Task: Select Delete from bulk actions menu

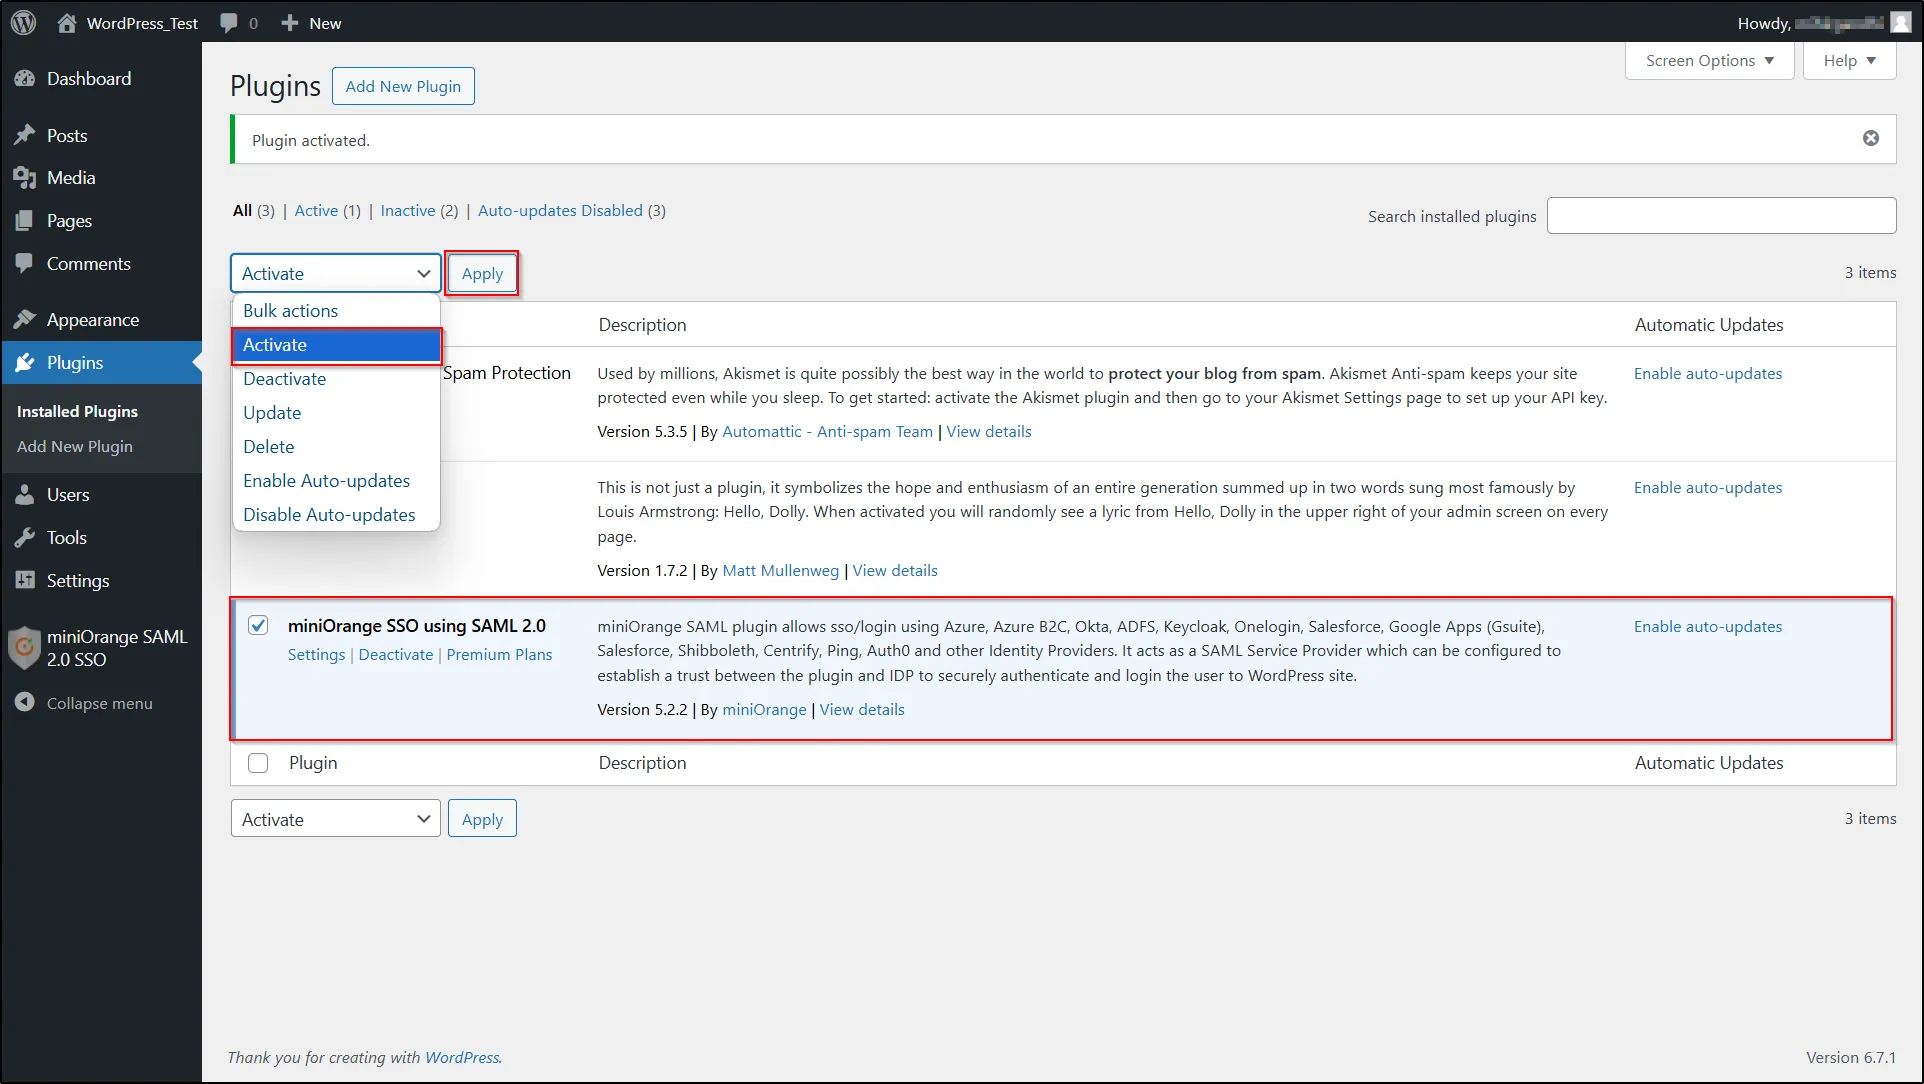Action: (270, 445)
